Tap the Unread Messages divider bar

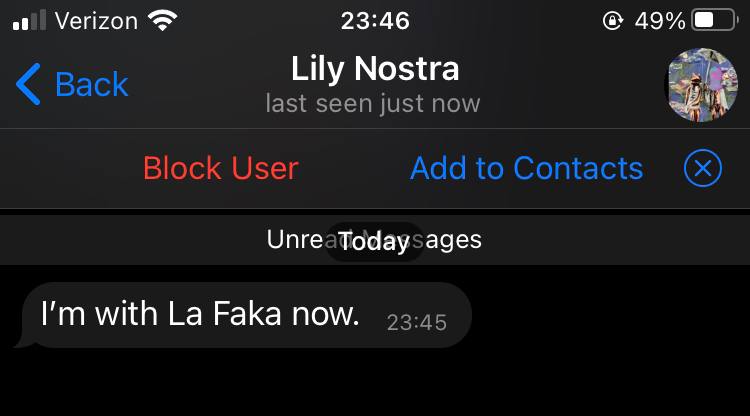pos(375,240)
